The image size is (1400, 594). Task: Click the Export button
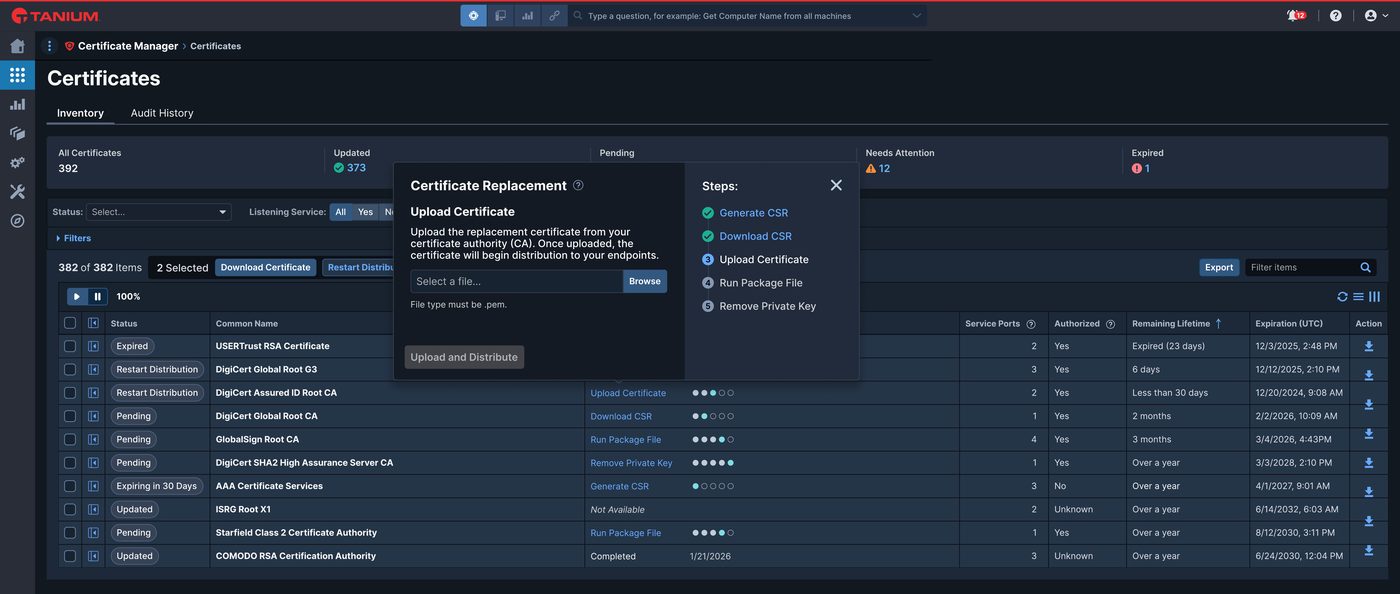pos(1219,267)
